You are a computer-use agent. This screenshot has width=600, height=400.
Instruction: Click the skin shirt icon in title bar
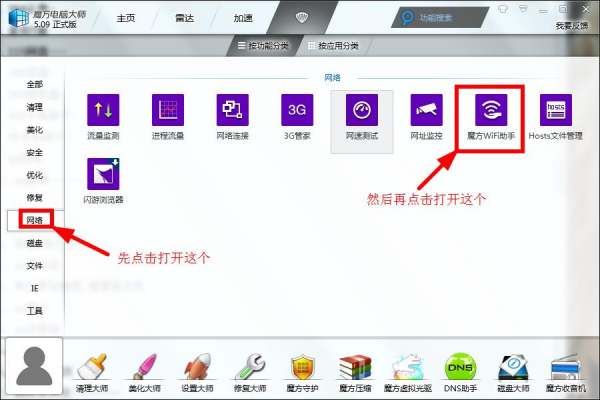(503, 8)
